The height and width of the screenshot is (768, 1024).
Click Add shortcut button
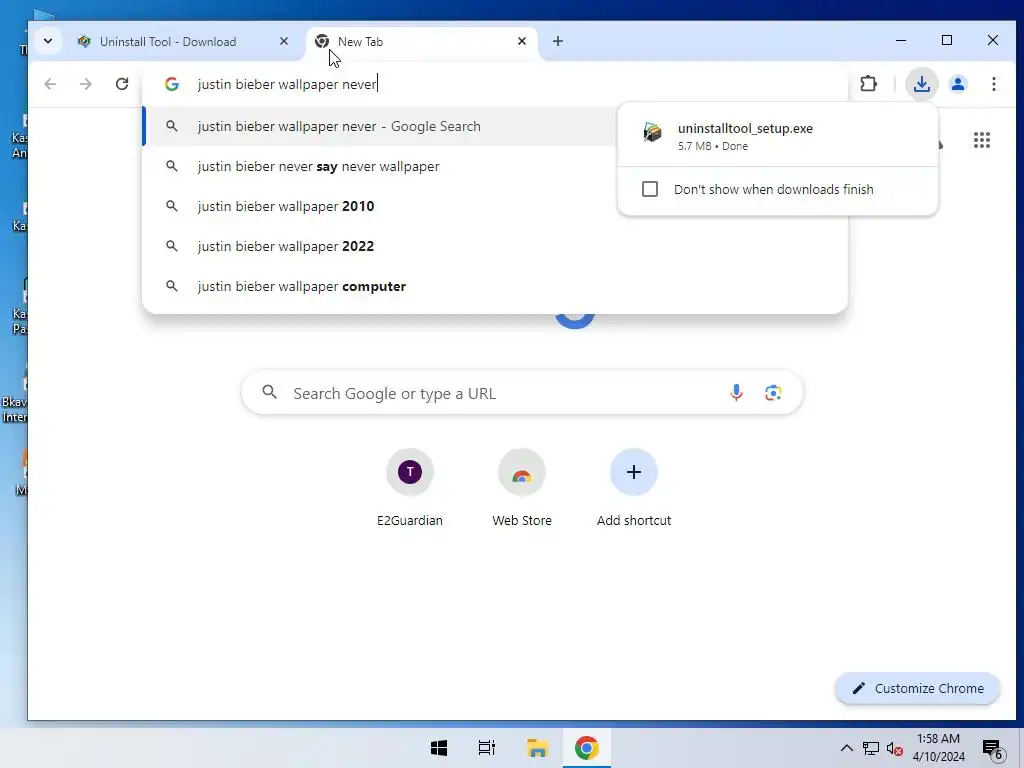633,488
